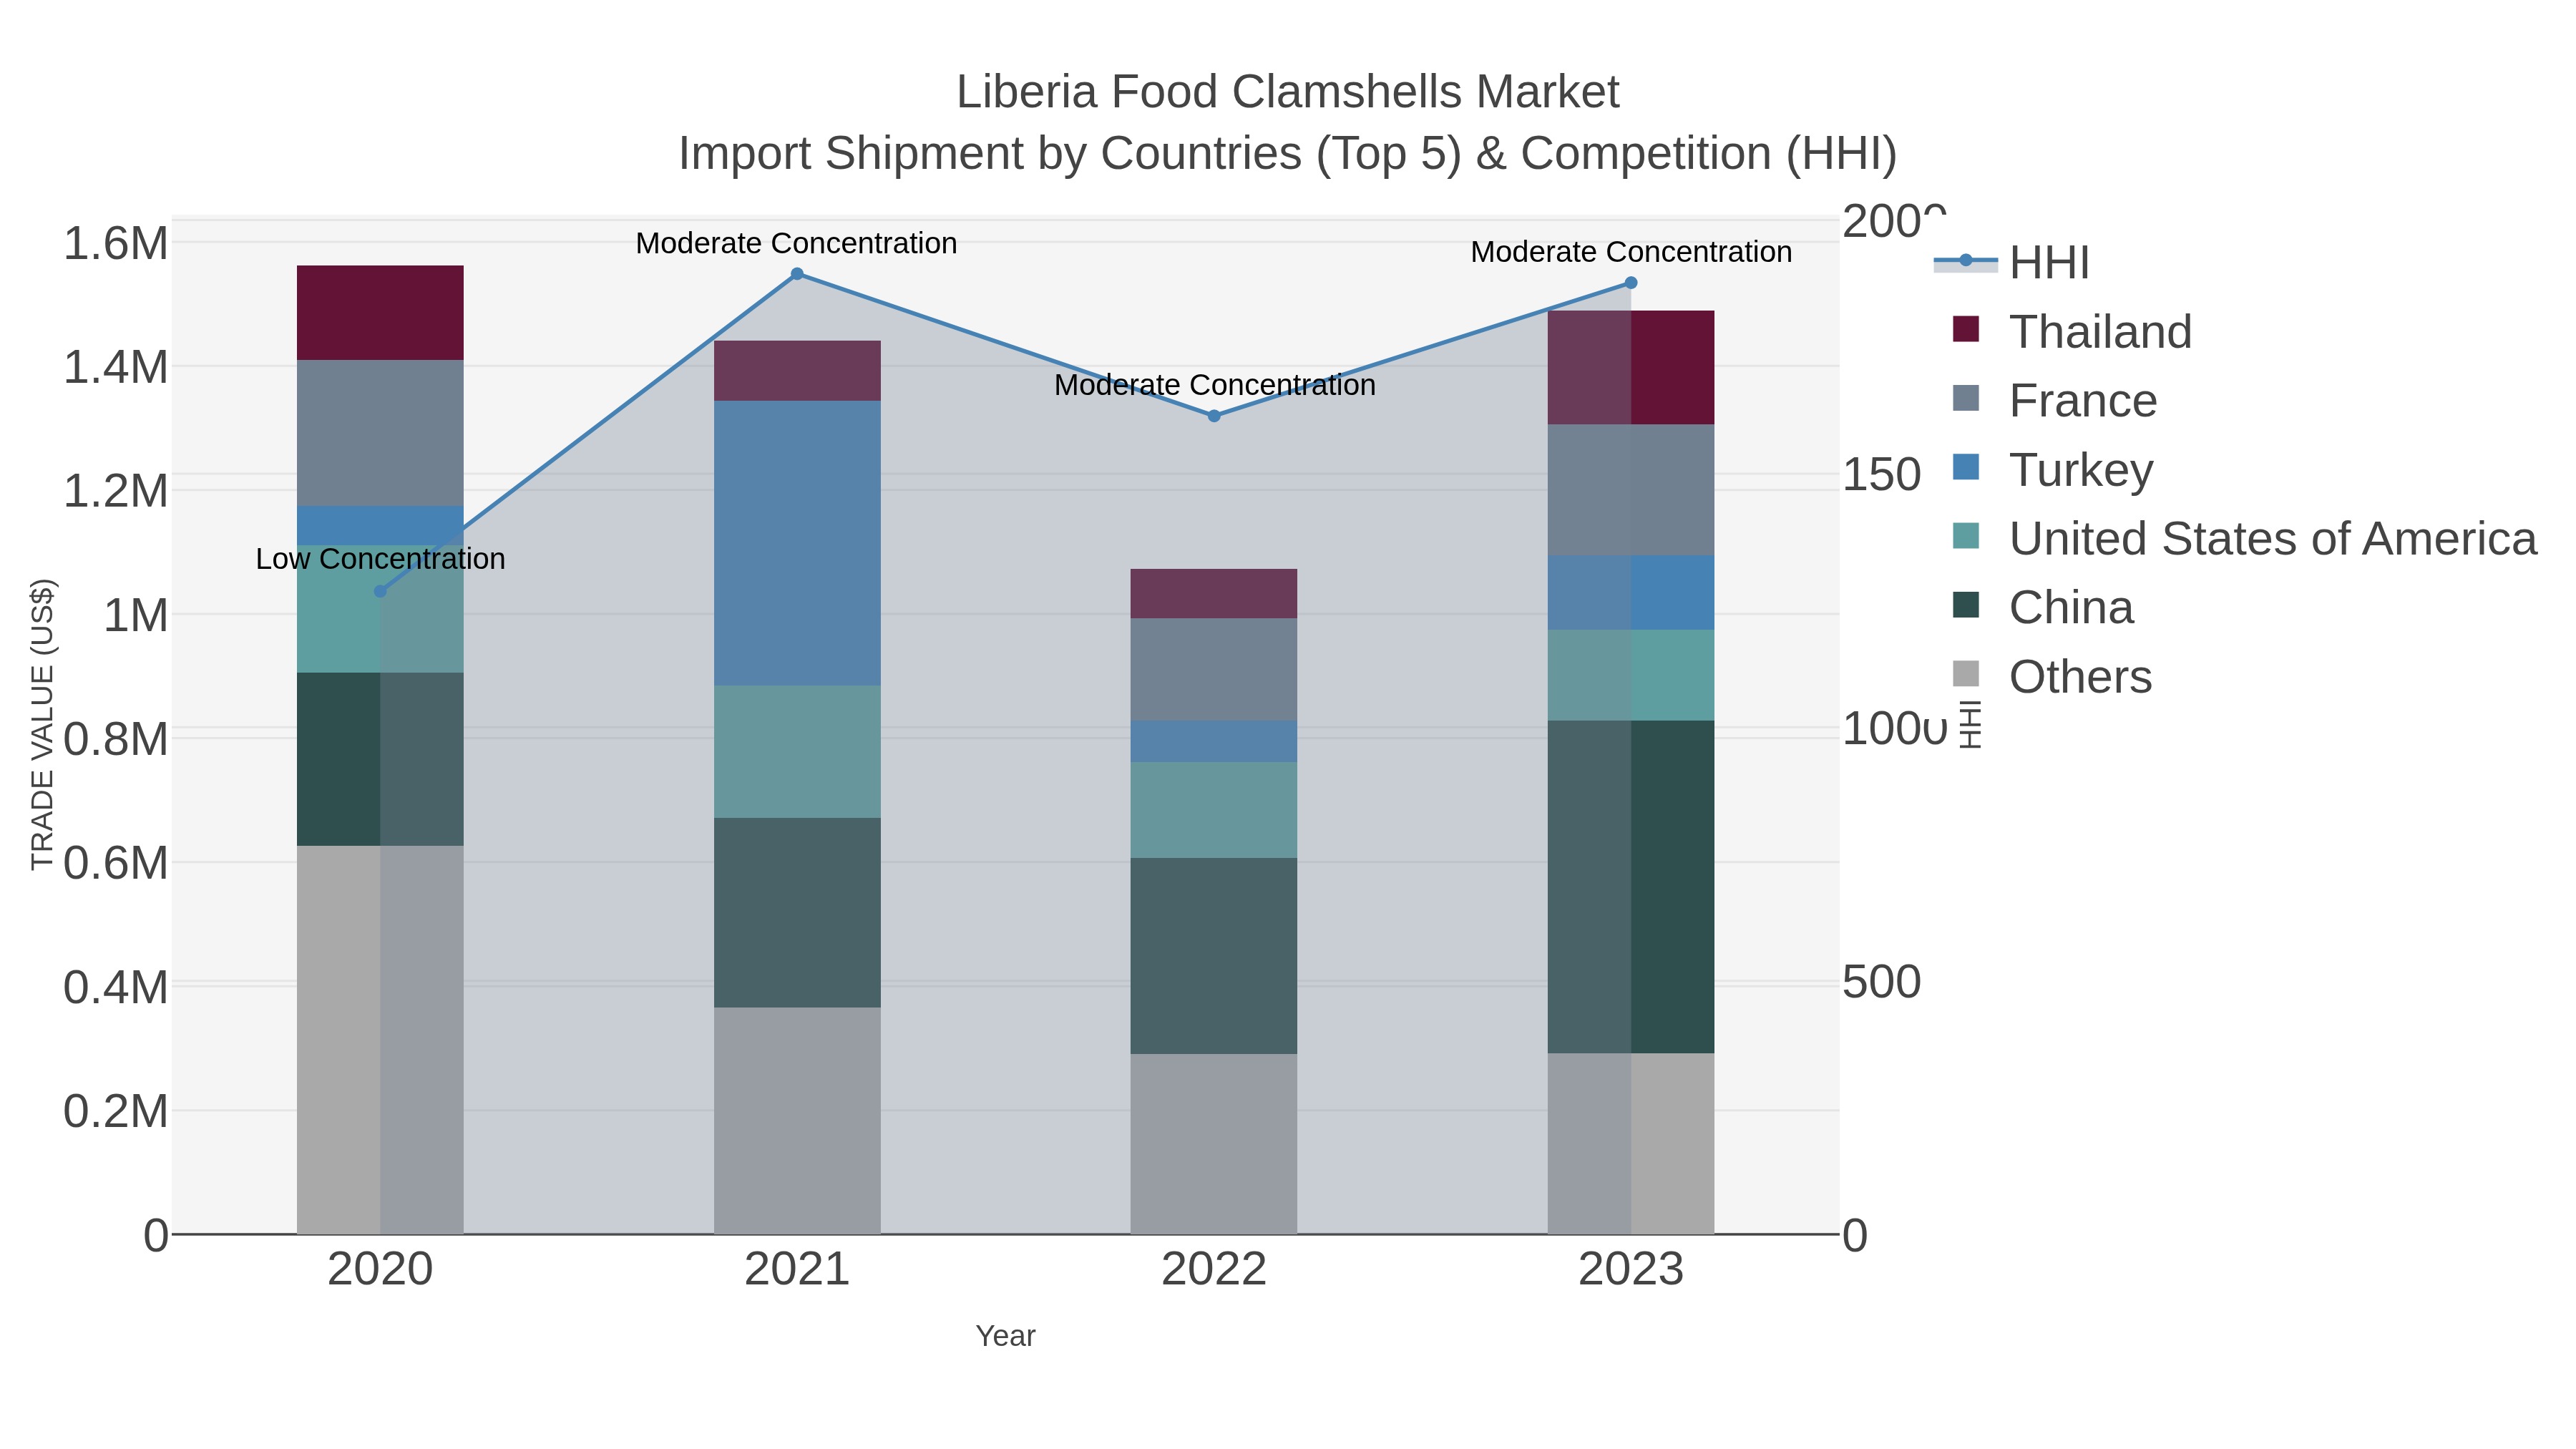Toggle Turkey series in the legend
The width and height of the screenshot is (2576, 1449).
(2053, 470)
